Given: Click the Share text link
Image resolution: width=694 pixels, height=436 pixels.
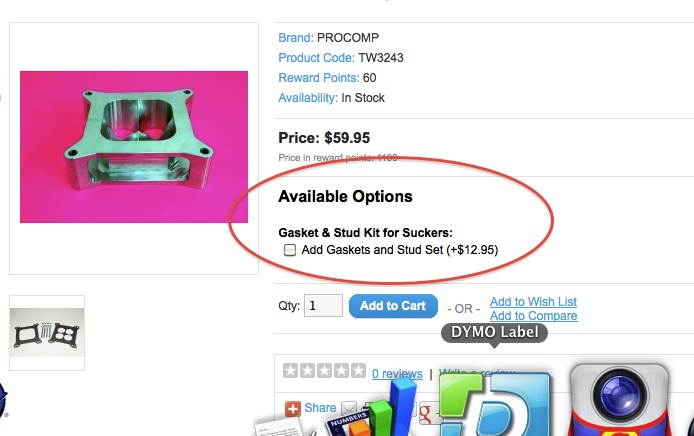Looking at the screenshot, I should 320,408.
